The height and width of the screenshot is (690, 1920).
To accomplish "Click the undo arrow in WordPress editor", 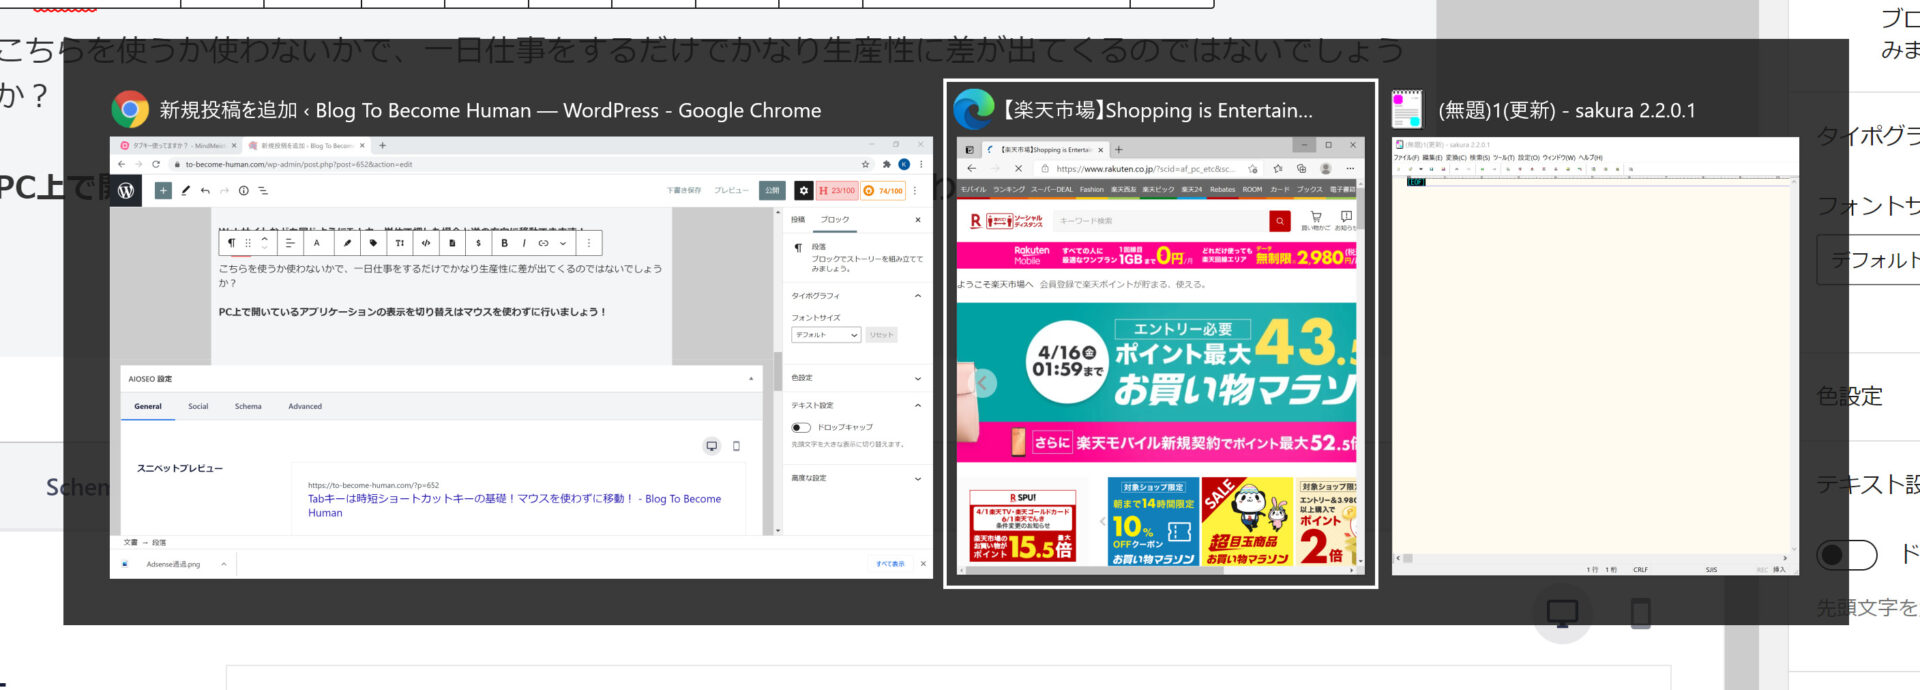I will 205,190.
